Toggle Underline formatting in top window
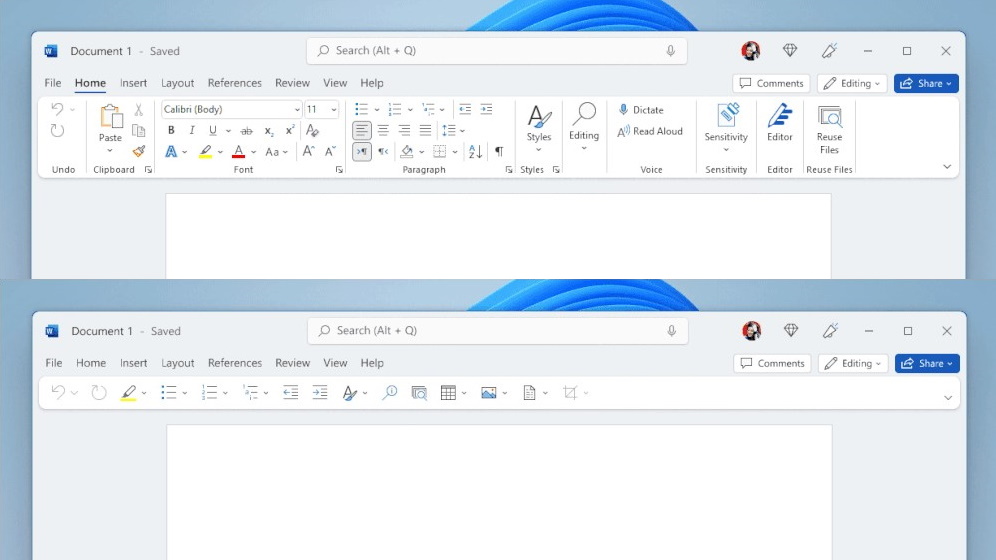Viewport: 996px width, 560px height. (x=213, y=130)
